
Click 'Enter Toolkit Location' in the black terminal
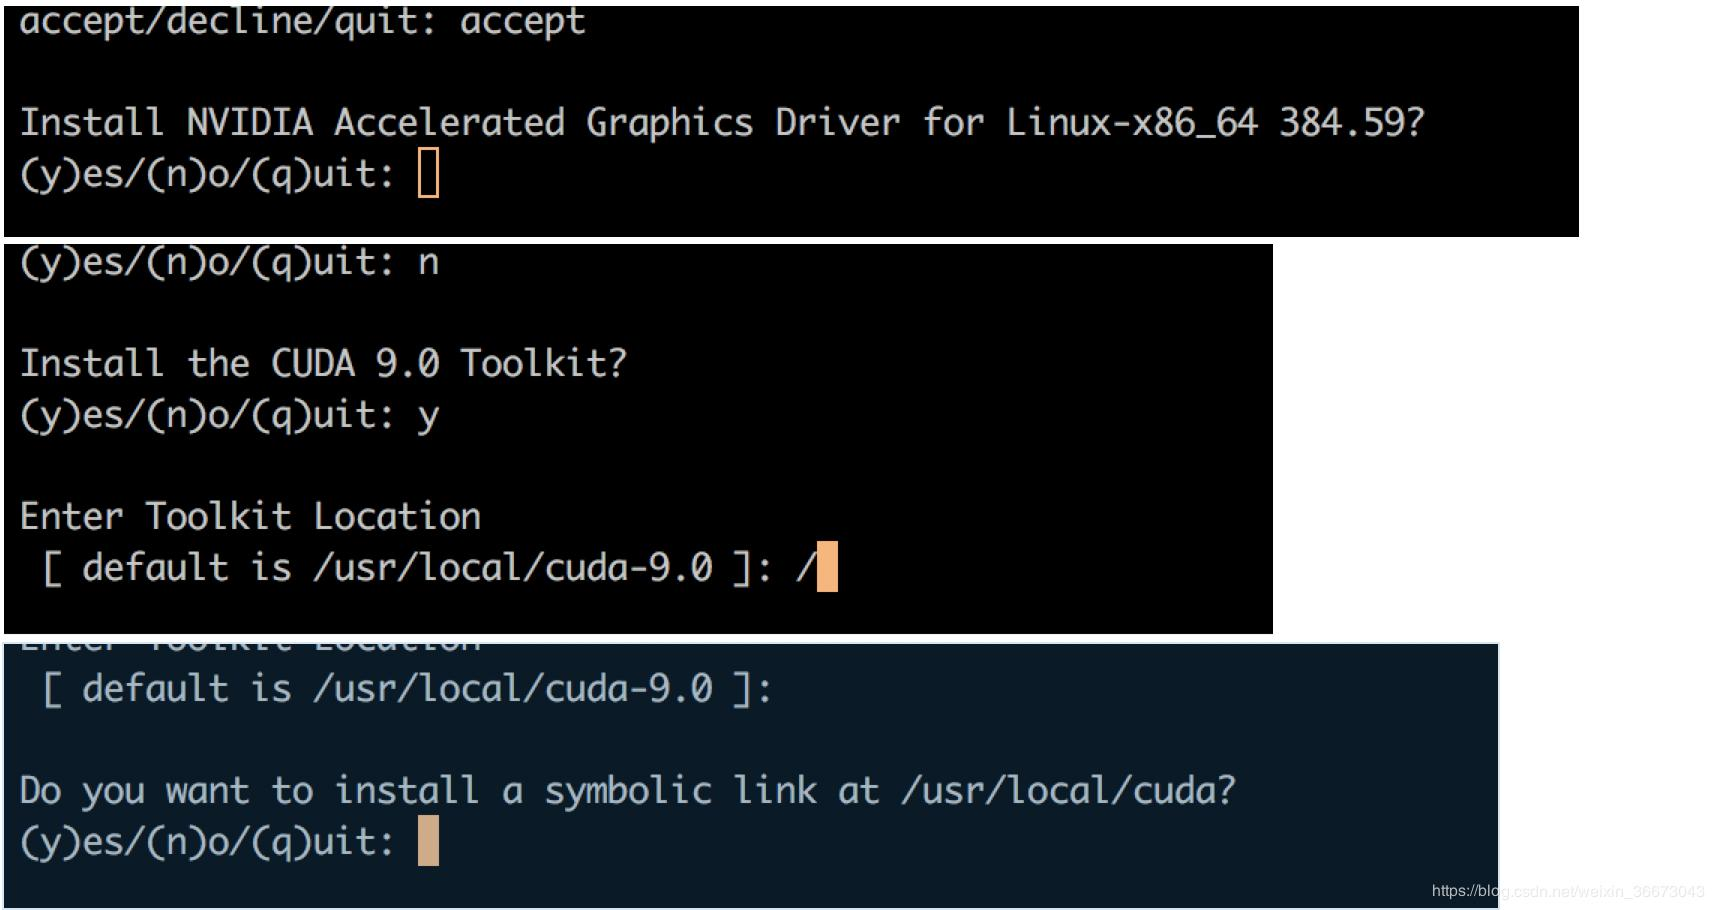click(x=250, y=516)
